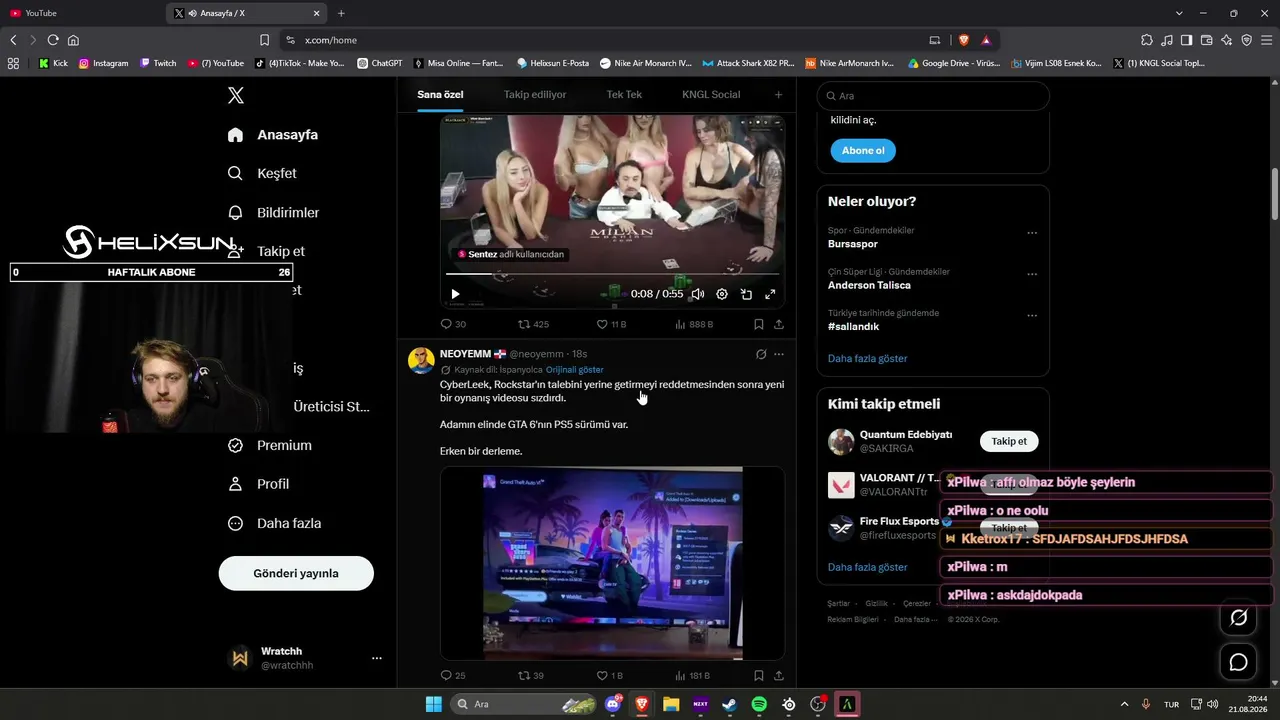Click the Gönderi yayınla button
This screenshot has width=1280, height=720.
296,573
